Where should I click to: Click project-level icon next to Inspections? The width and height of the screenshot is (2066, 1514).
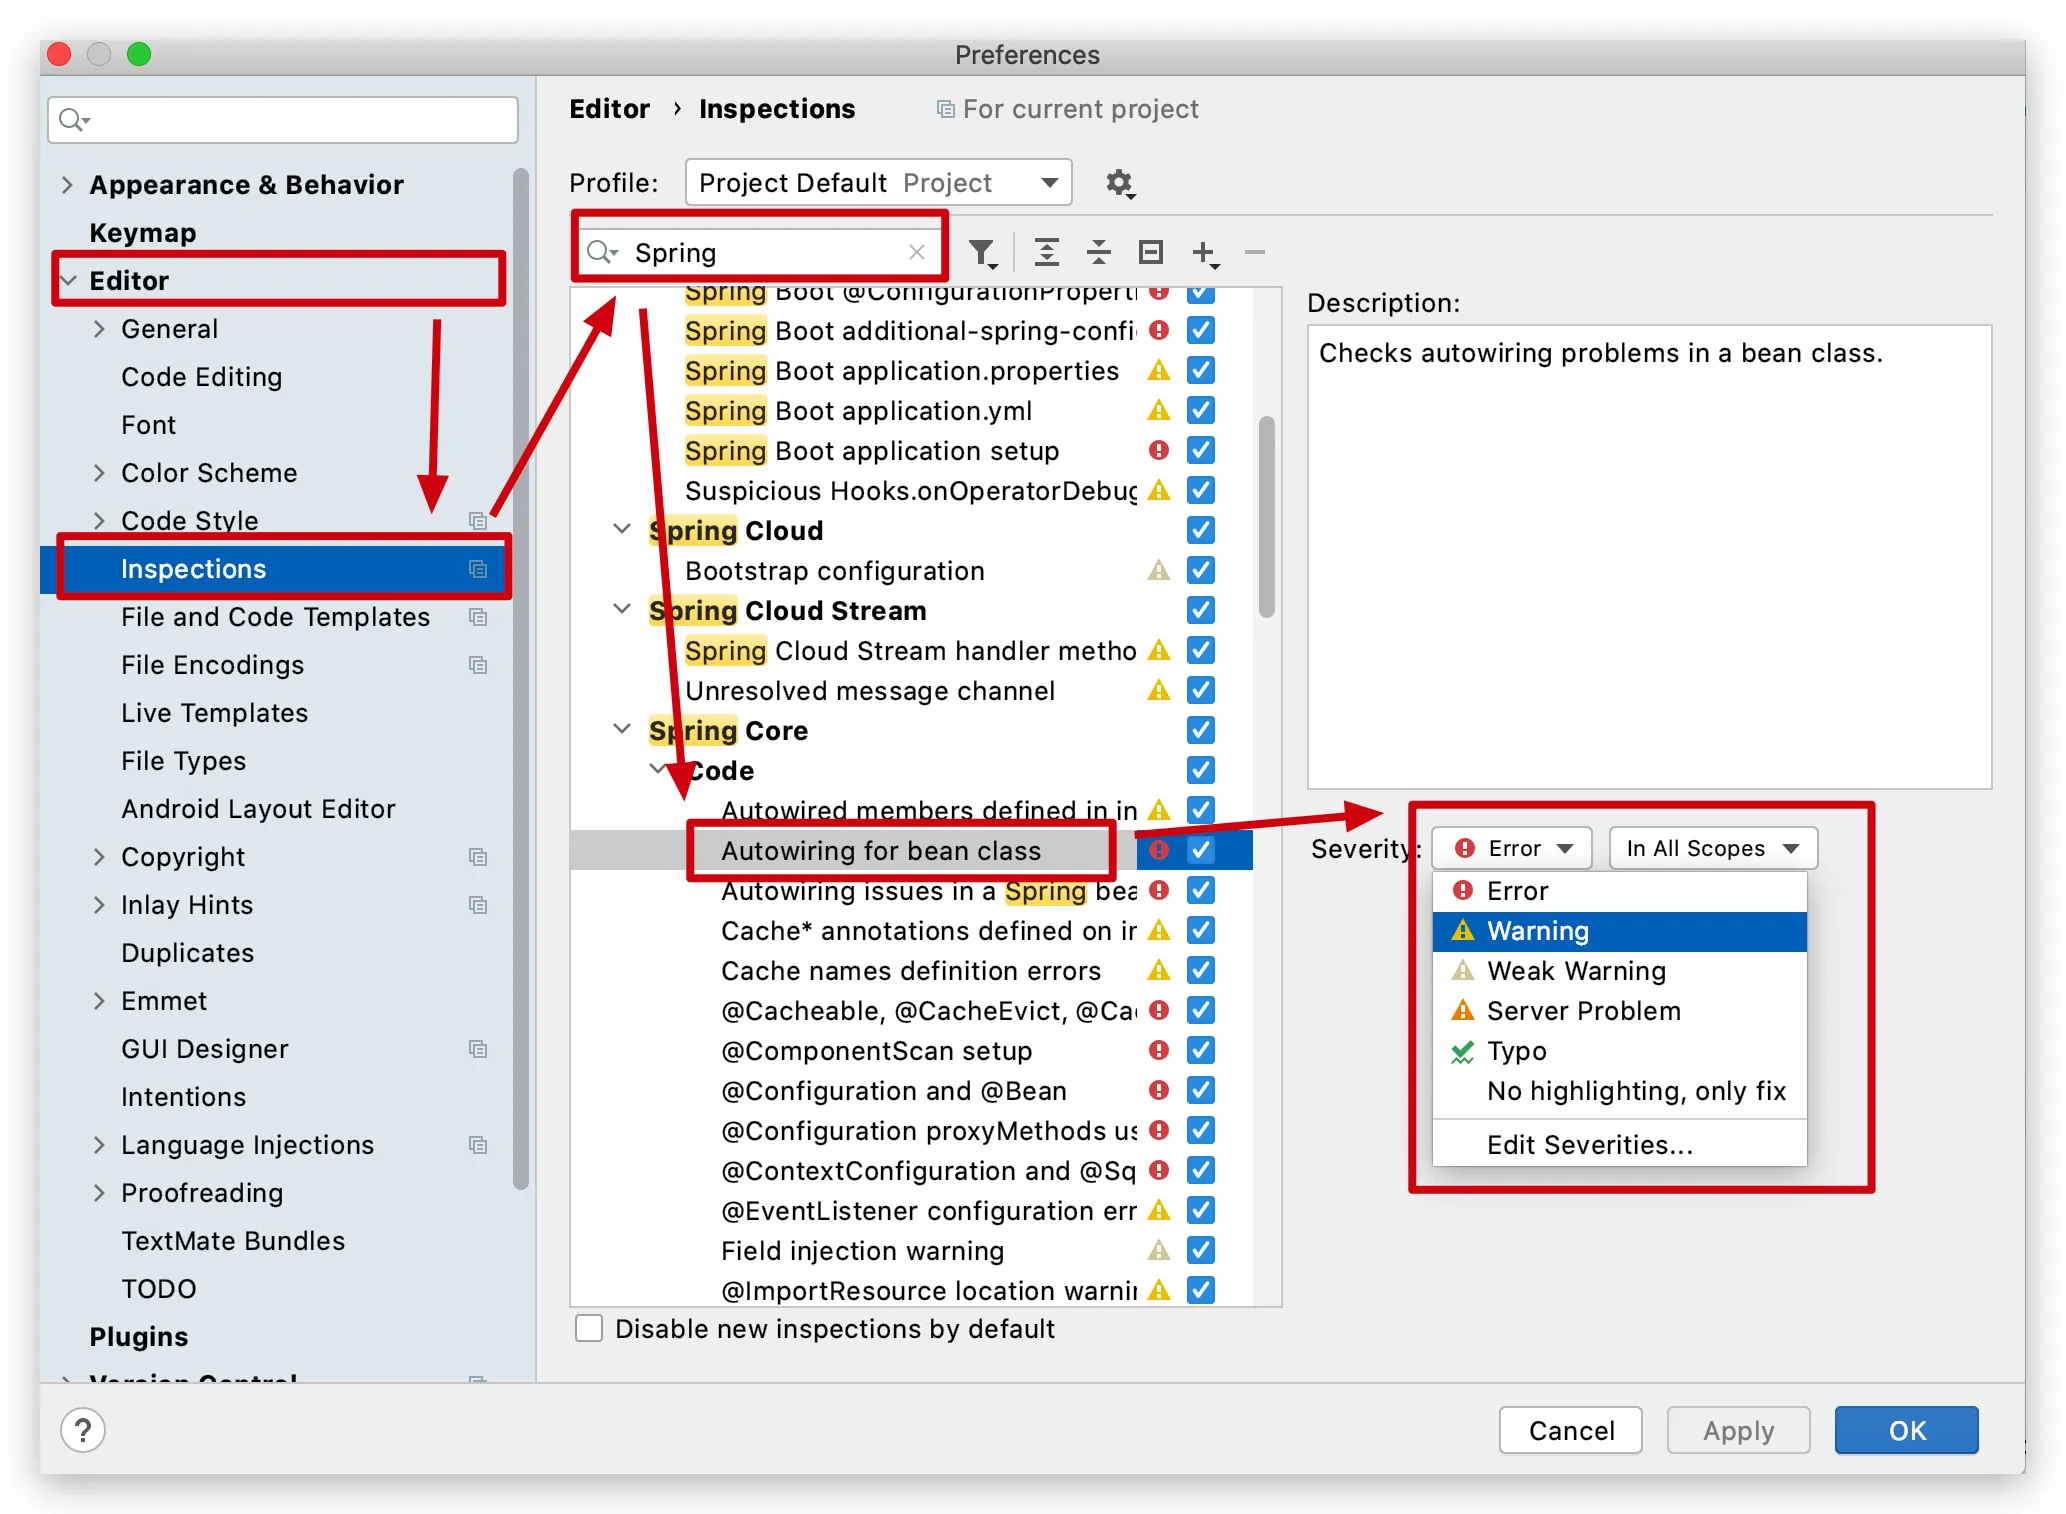[x=478, y=569]
